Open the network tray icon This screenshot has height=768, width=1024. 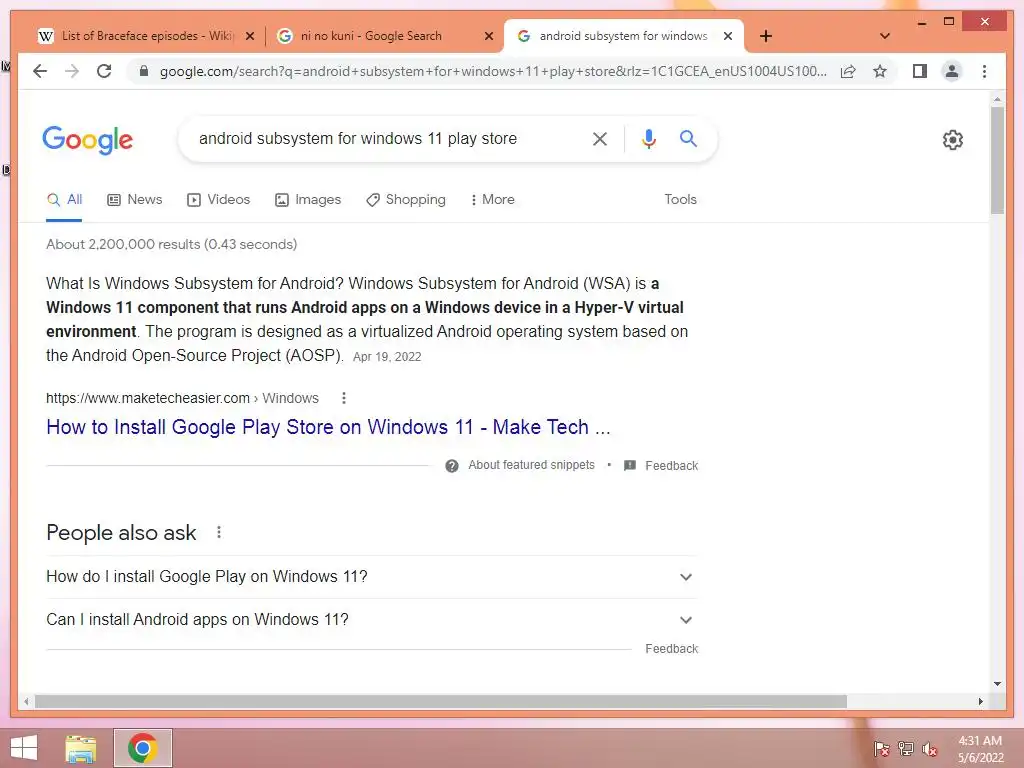pos(906,749)
